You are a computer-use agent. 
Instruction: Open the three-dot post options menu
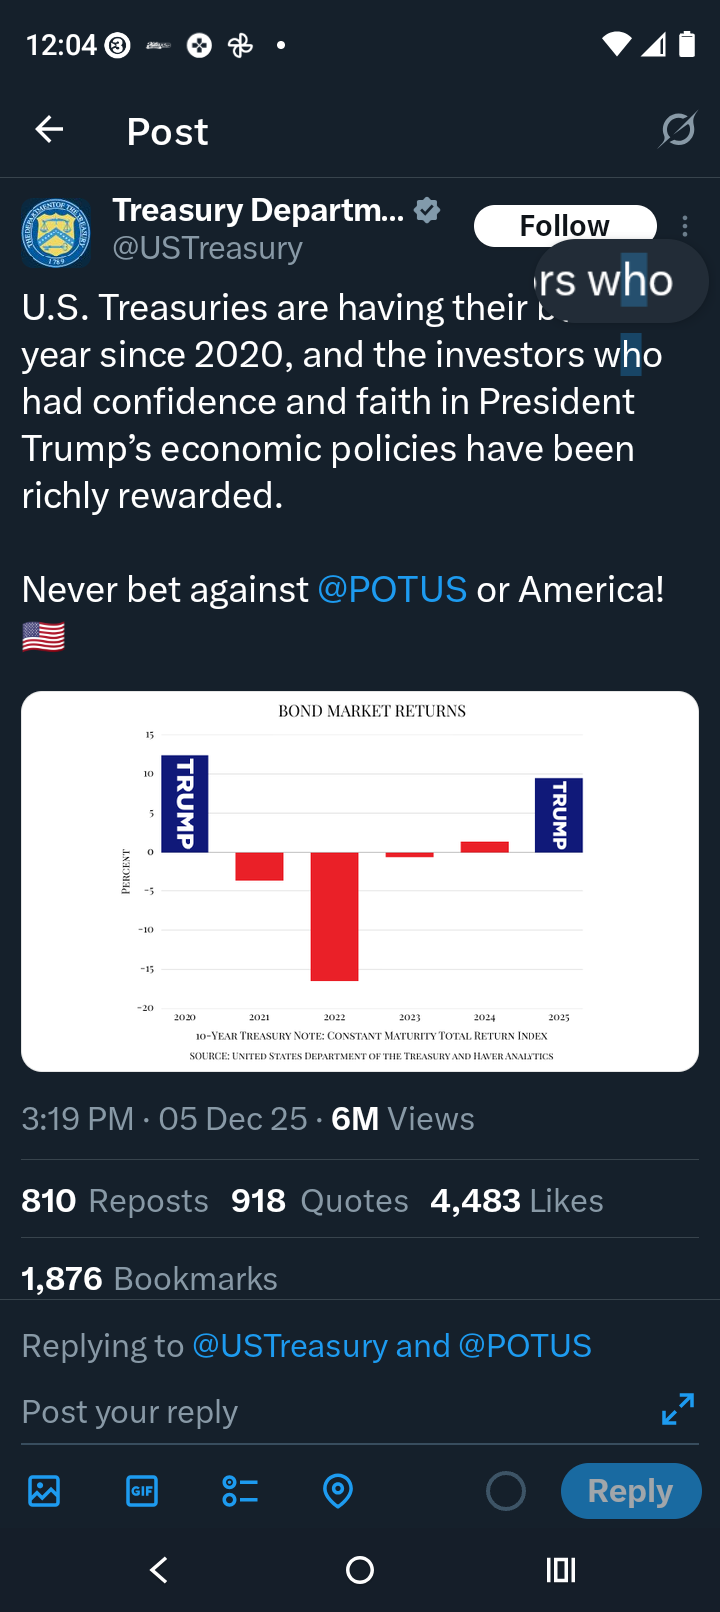tap(685, 226)
